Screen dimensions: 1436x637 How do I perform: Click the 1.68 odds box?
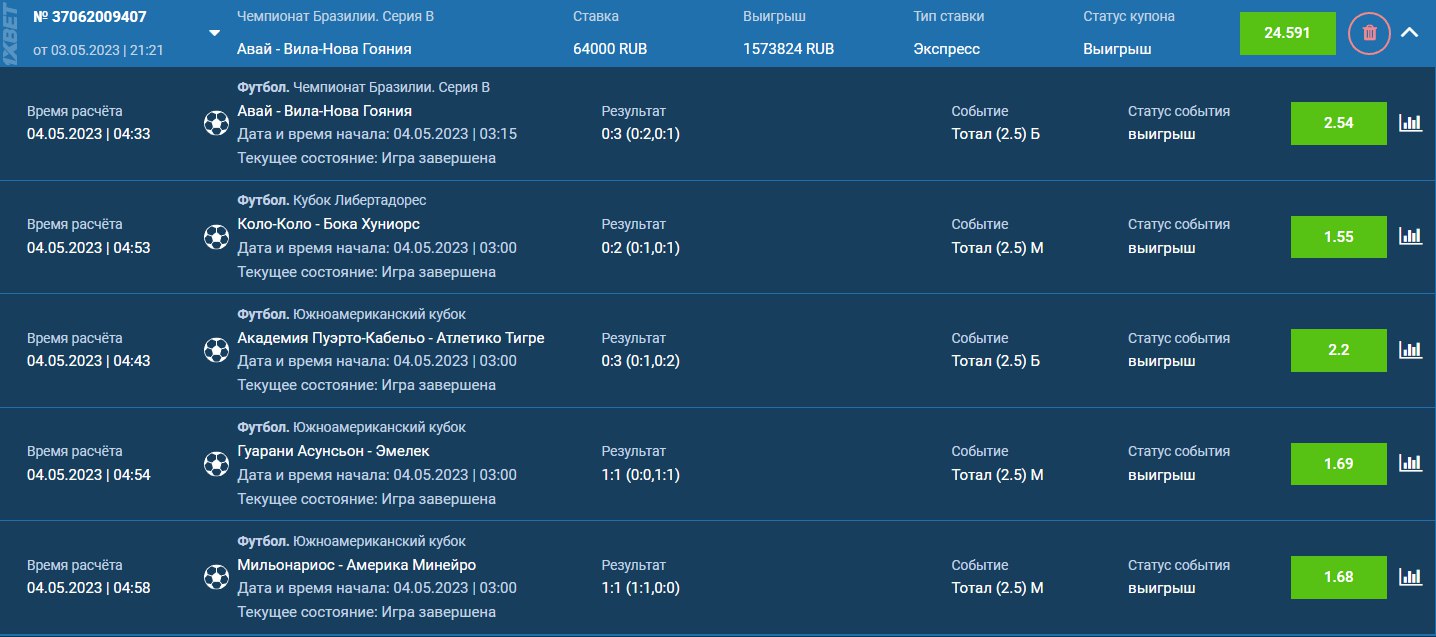pyautogui.click(x=1338, y=576)
